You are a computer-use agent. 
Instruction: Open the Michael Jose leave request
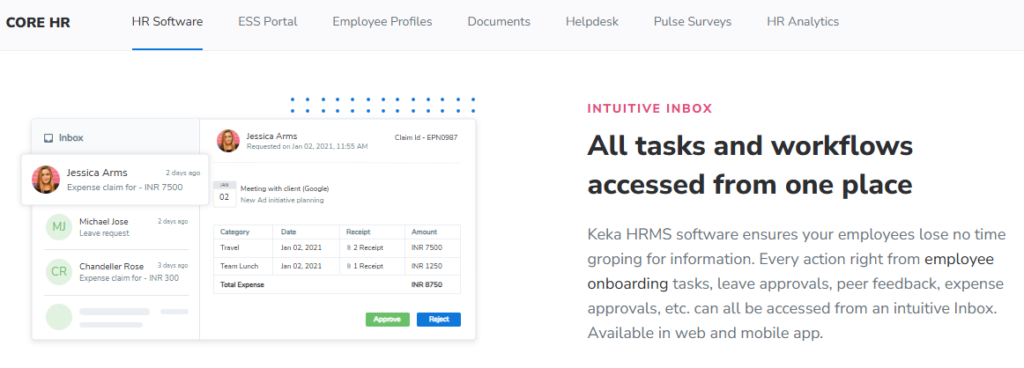point(116,227)
